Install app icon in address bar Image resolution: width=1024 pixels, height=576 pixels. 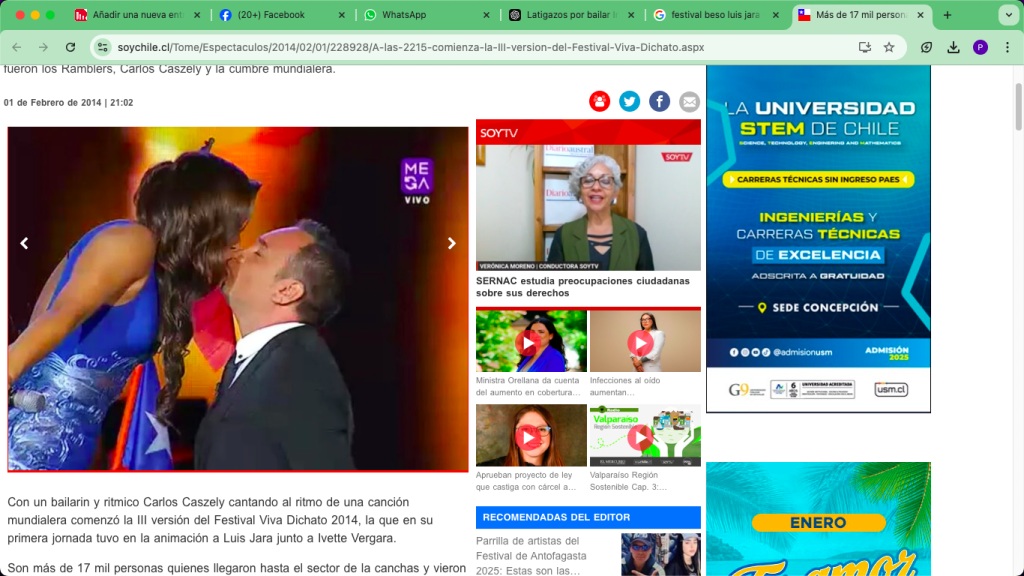point(865,47)
